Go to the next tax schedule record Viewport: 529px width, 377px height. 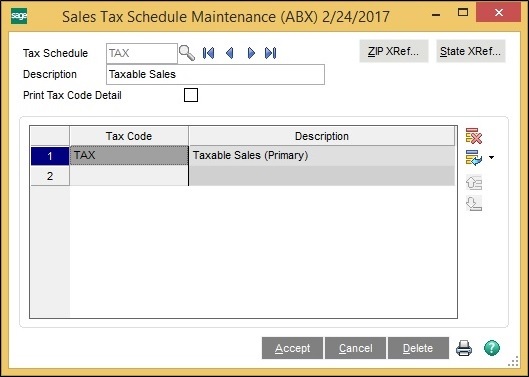[x=251, y=53]
